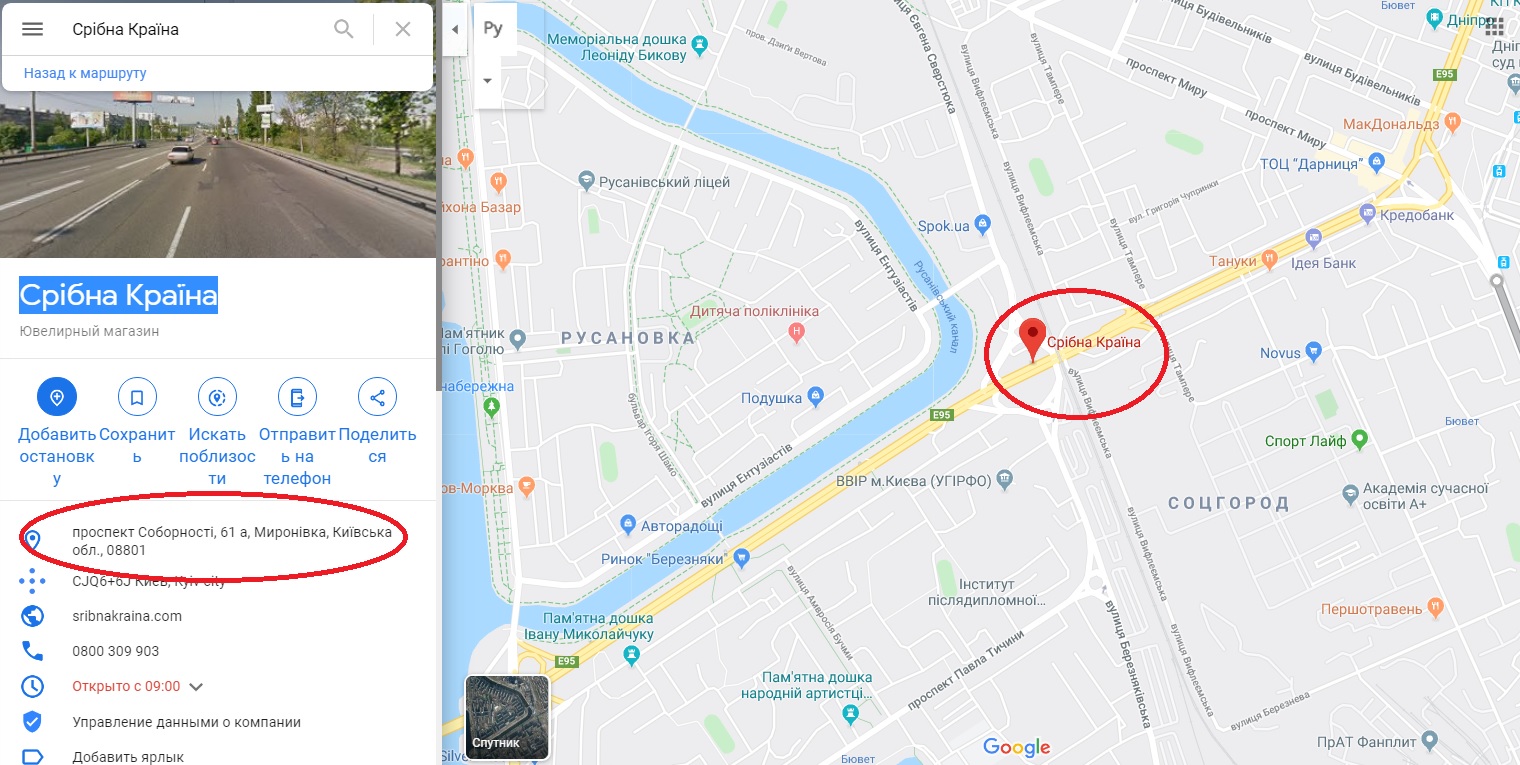The image size is (1520, 765).
Task: Open the hamburger main menu
Action: 32,29
